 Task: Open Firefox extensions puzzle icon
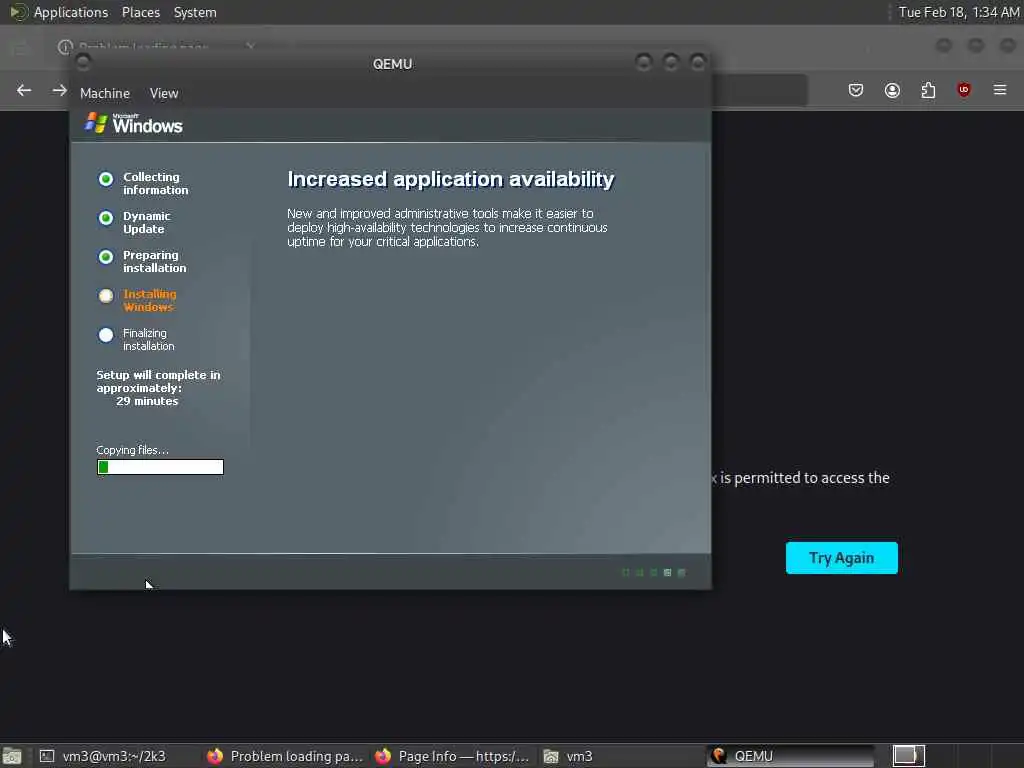[x=928, y=90]
